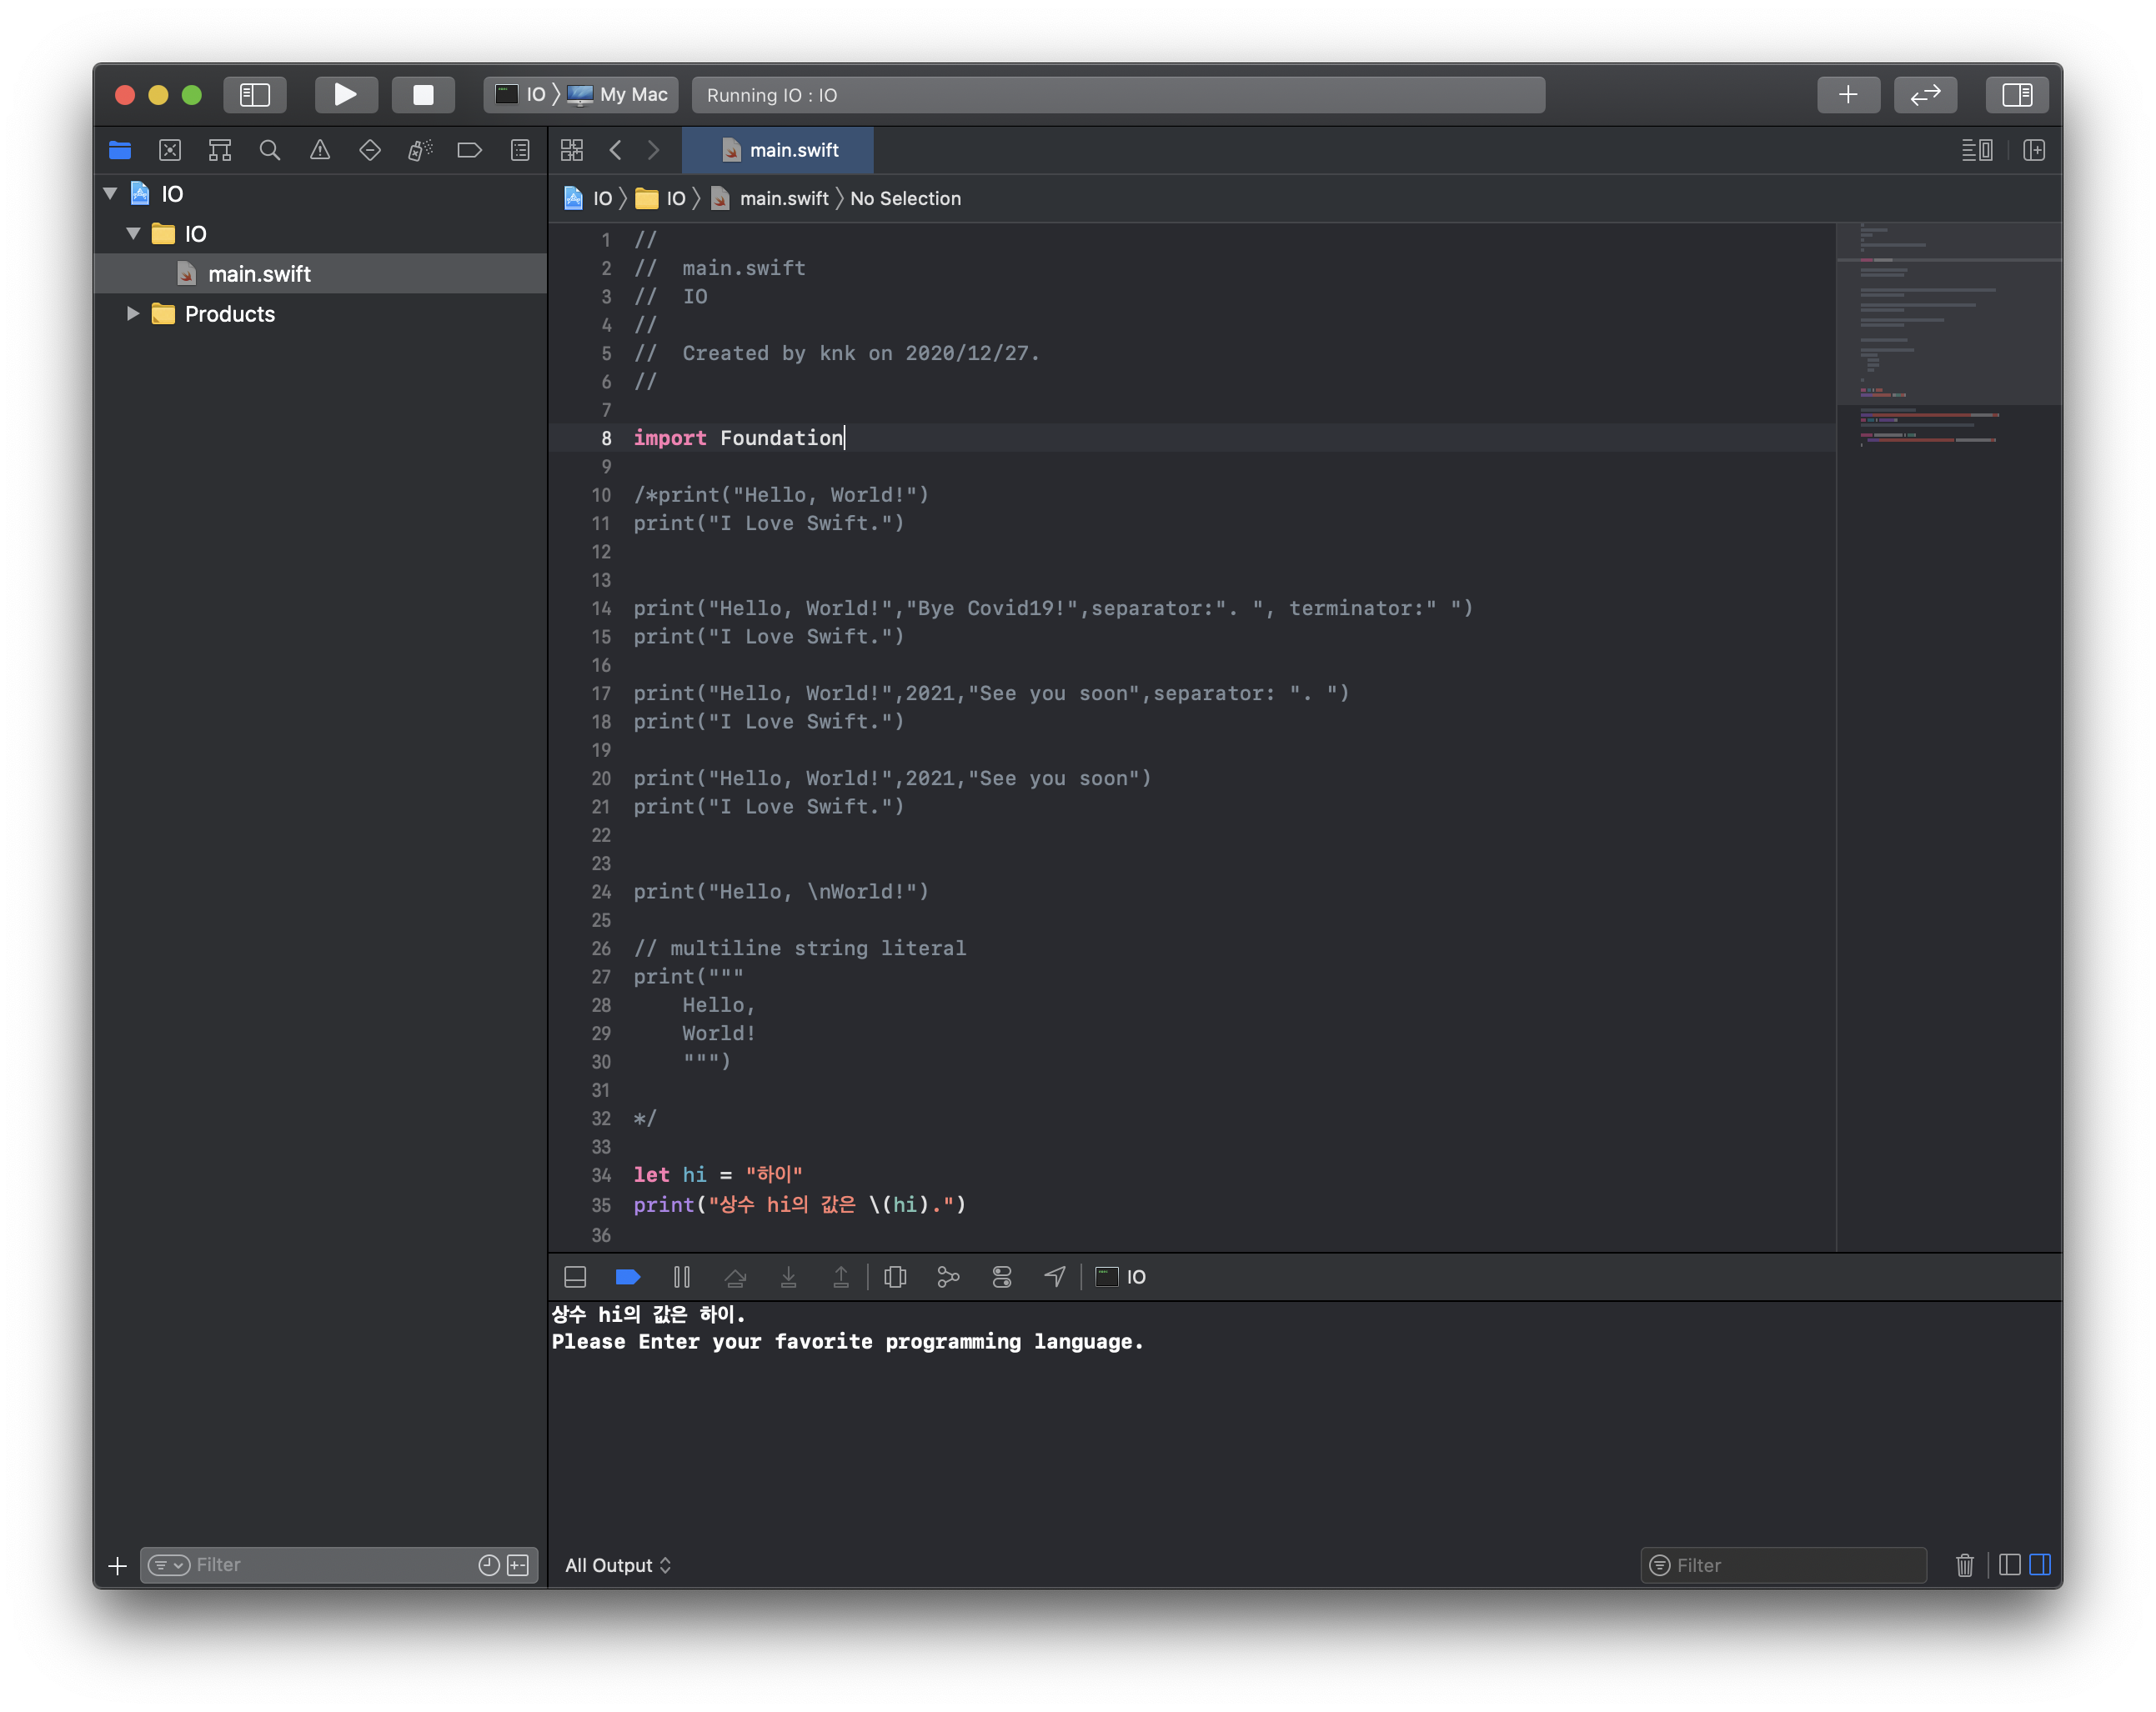Toggle the inspectors panel button
Image resolution: width=2156 pixels, height=1712 pixels.
2016,95
